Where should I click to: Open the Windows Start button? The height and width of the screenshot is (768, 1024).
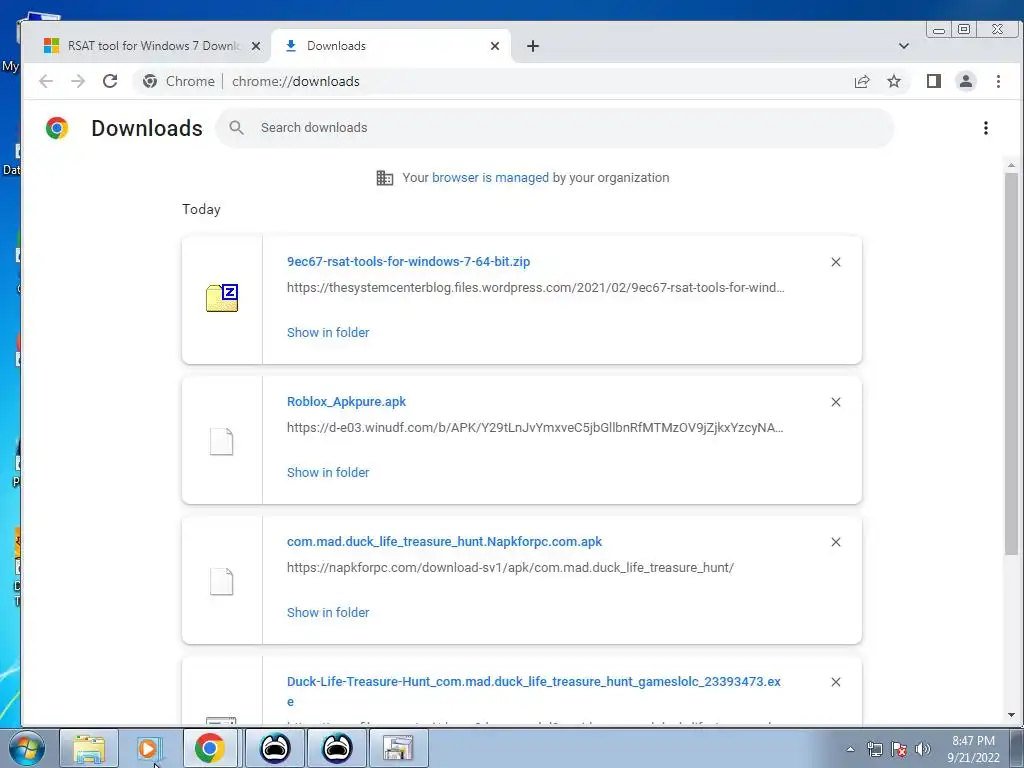pos(26,748)
